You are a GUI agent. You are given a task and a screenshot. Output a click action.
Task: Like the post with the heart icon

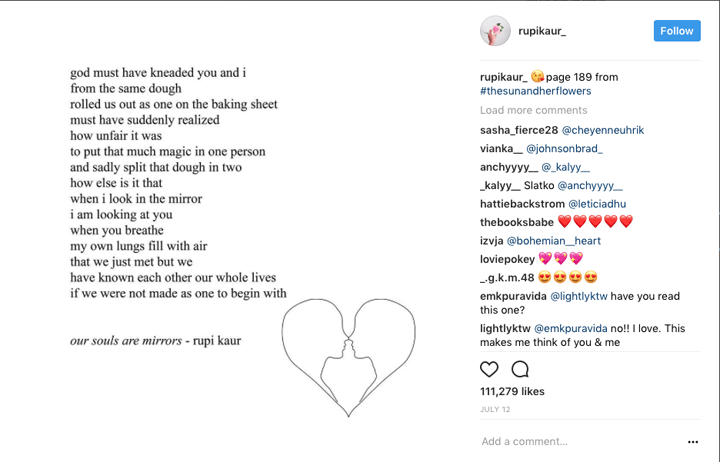click(489, 369)
